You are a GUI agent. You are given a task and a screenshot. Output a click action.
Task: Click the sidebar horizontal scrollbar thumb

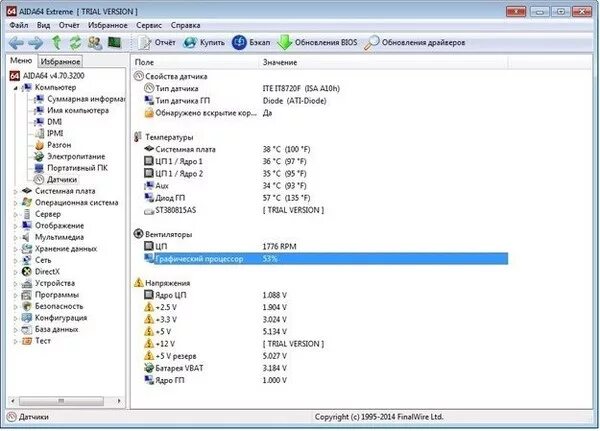click(x=61, y=401)
